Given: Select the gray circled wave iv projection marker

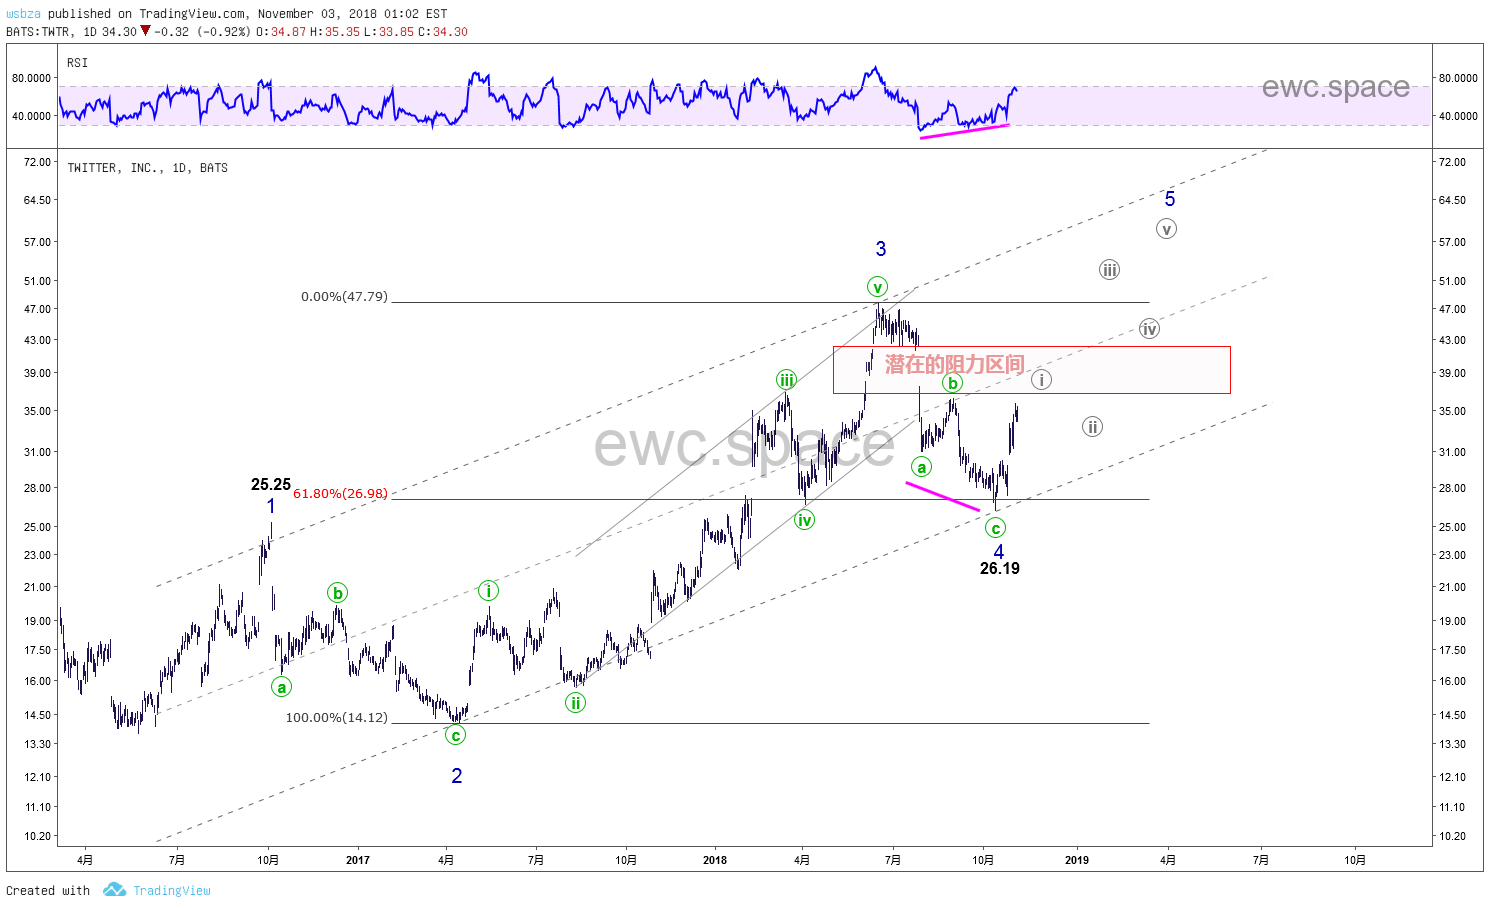Looking at the screenshot, I should 1149,329.
